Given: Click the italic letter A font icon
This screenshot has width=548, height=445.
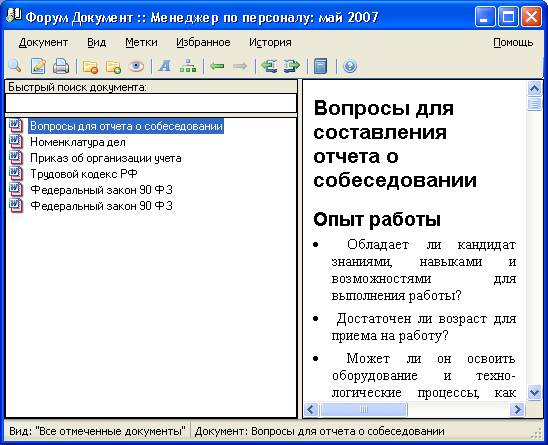Looking at the screenshot, I should point(165,66).
